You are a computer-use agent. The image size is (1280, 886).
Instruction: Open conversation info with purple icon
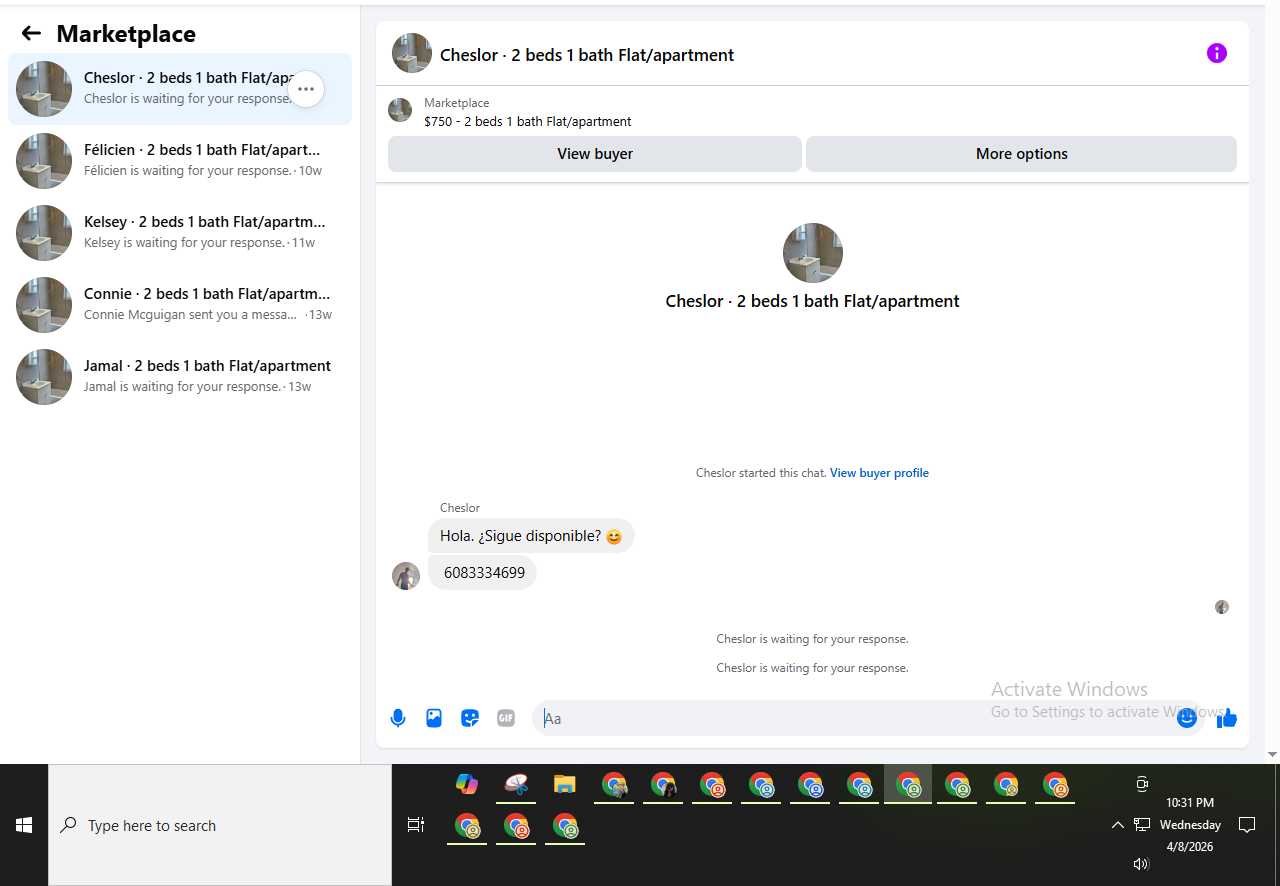(x=1216, y=53)
